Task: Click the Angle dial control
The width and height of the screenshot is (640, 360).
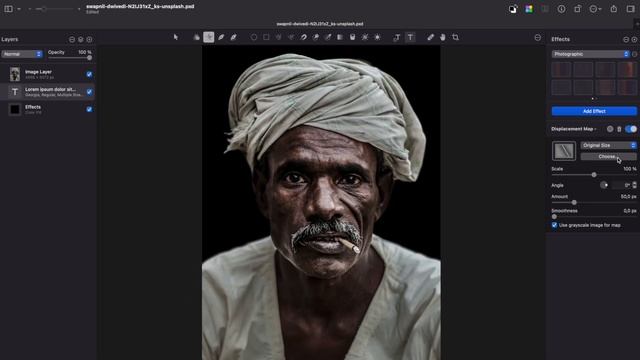Action: [604, 185]
